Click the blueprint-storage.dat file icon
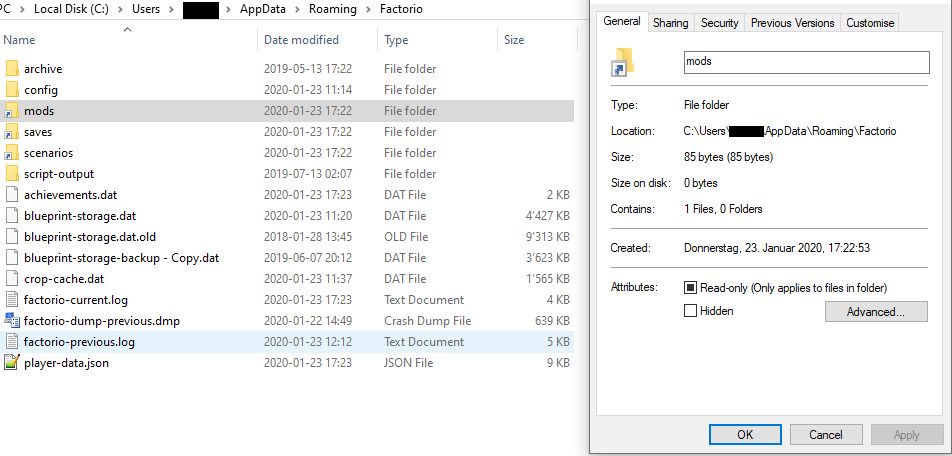952x456 pixels. tap(12, 216)
